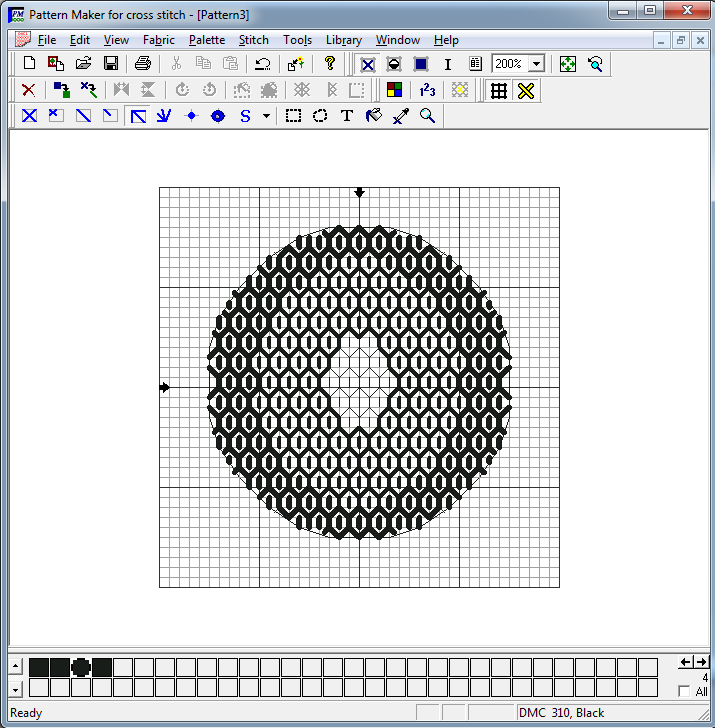Select the zoom magnifier tool
Image resolution: width=715 pixels, height=728 pixels.
coord(428,116)
